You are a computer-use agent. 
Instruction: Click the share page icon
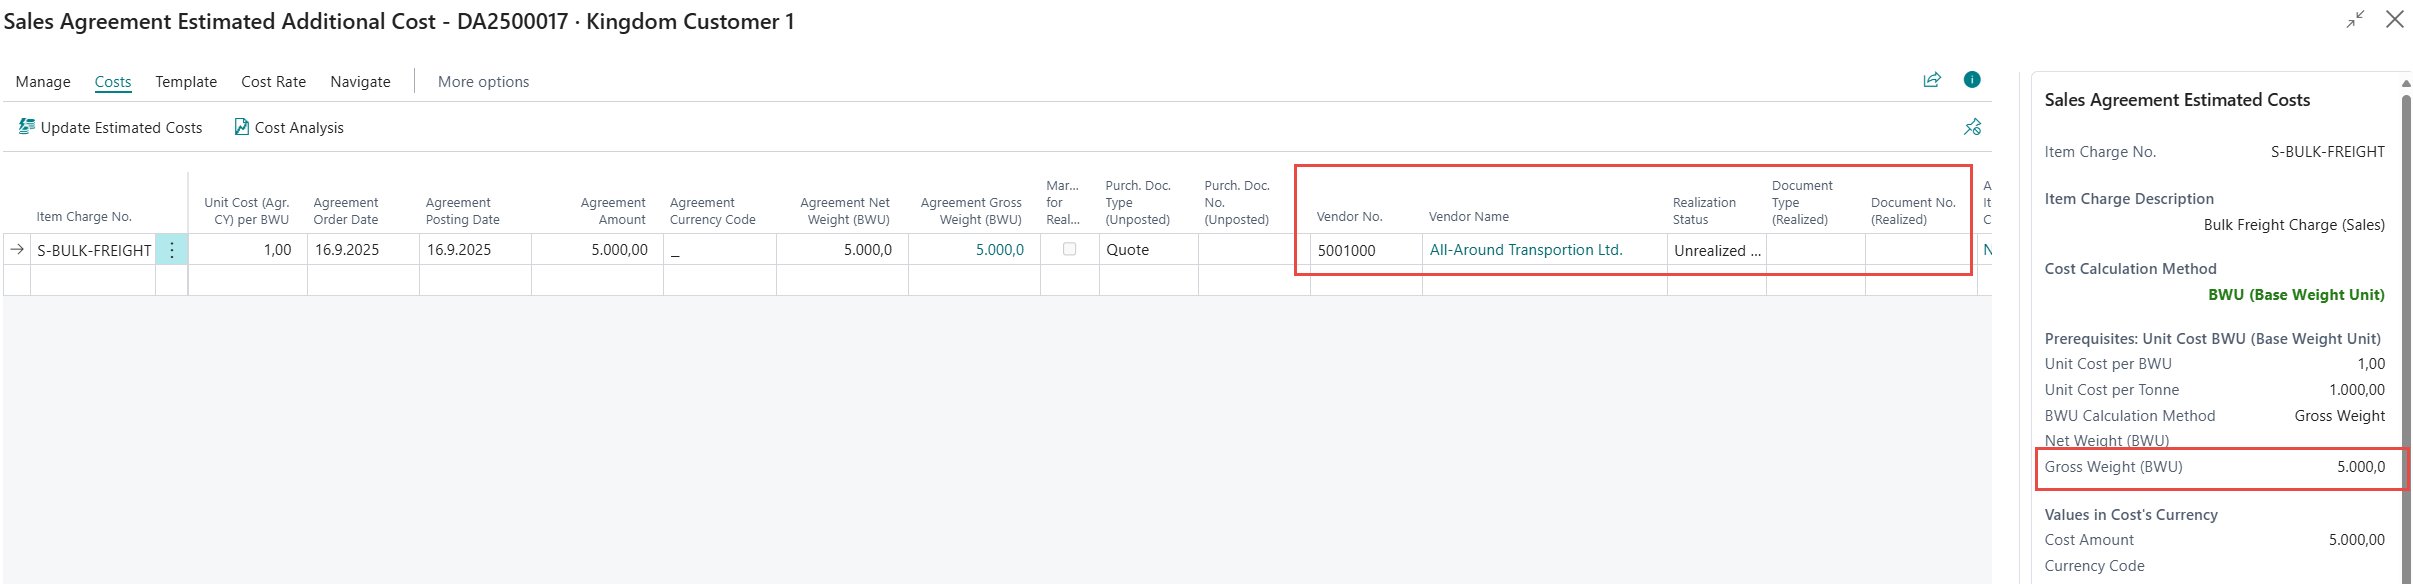(1932, 80)
